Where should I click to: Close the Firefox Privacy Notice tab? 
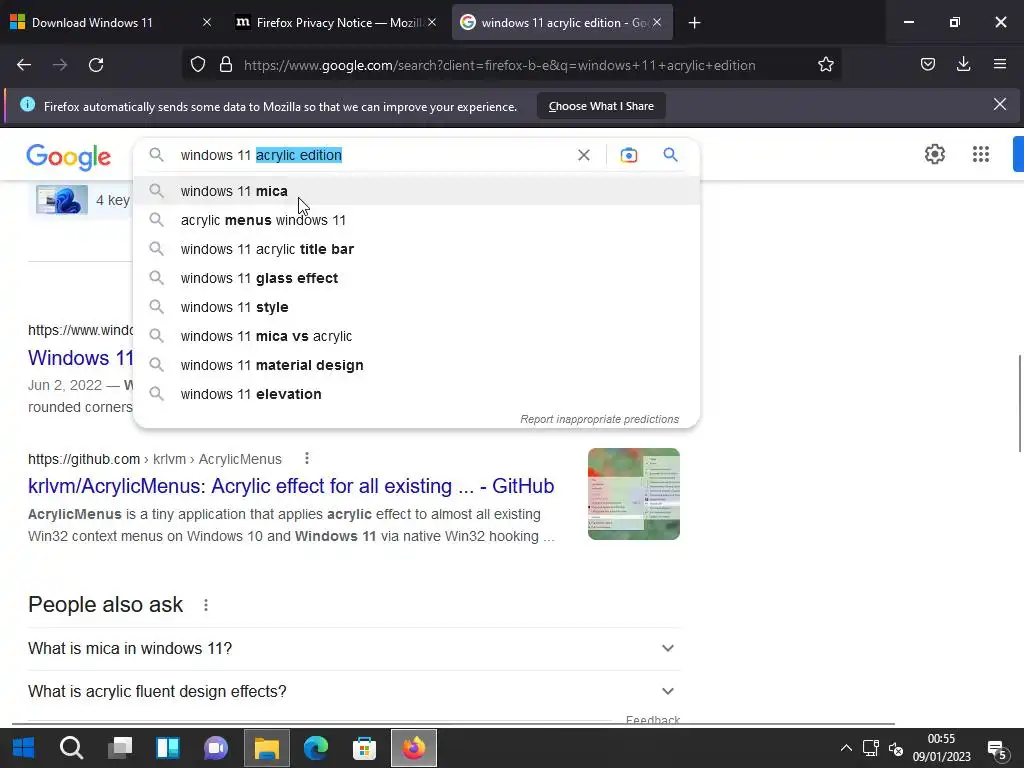[x=432, y=22]
